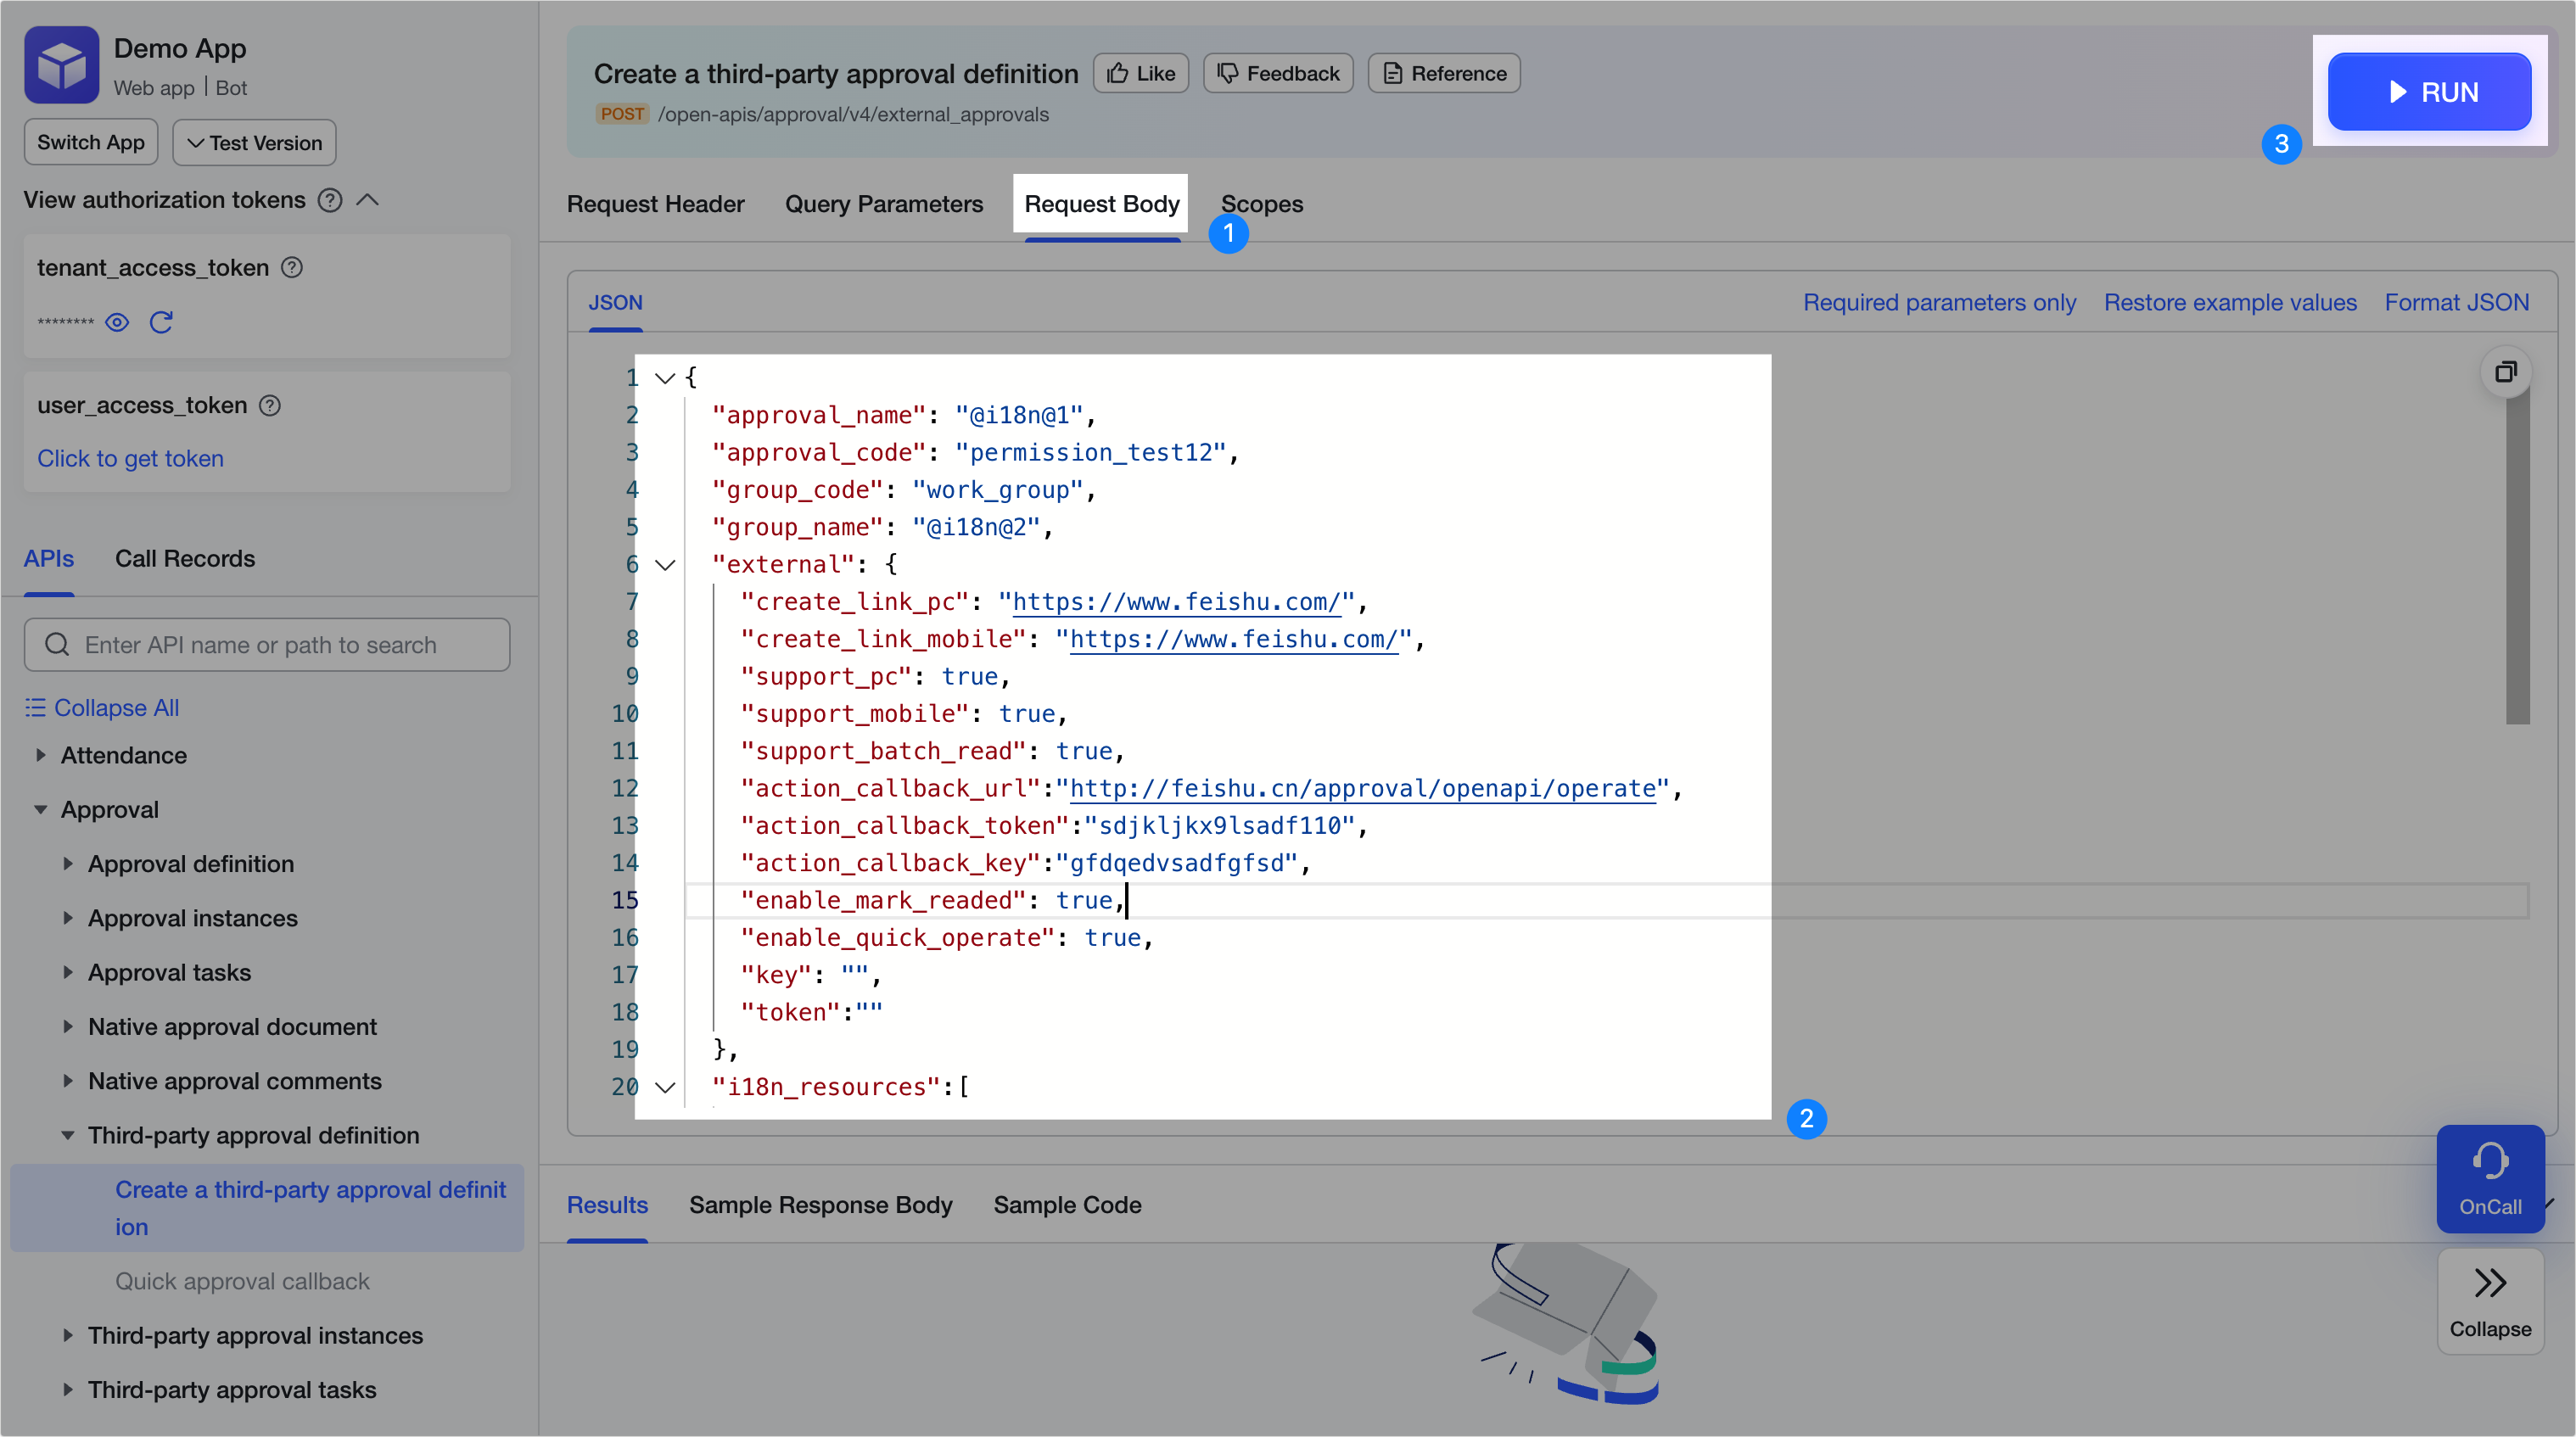Click help icon beside View authorization tokens
This screenshot has width=2576, height=1437.
330,200
